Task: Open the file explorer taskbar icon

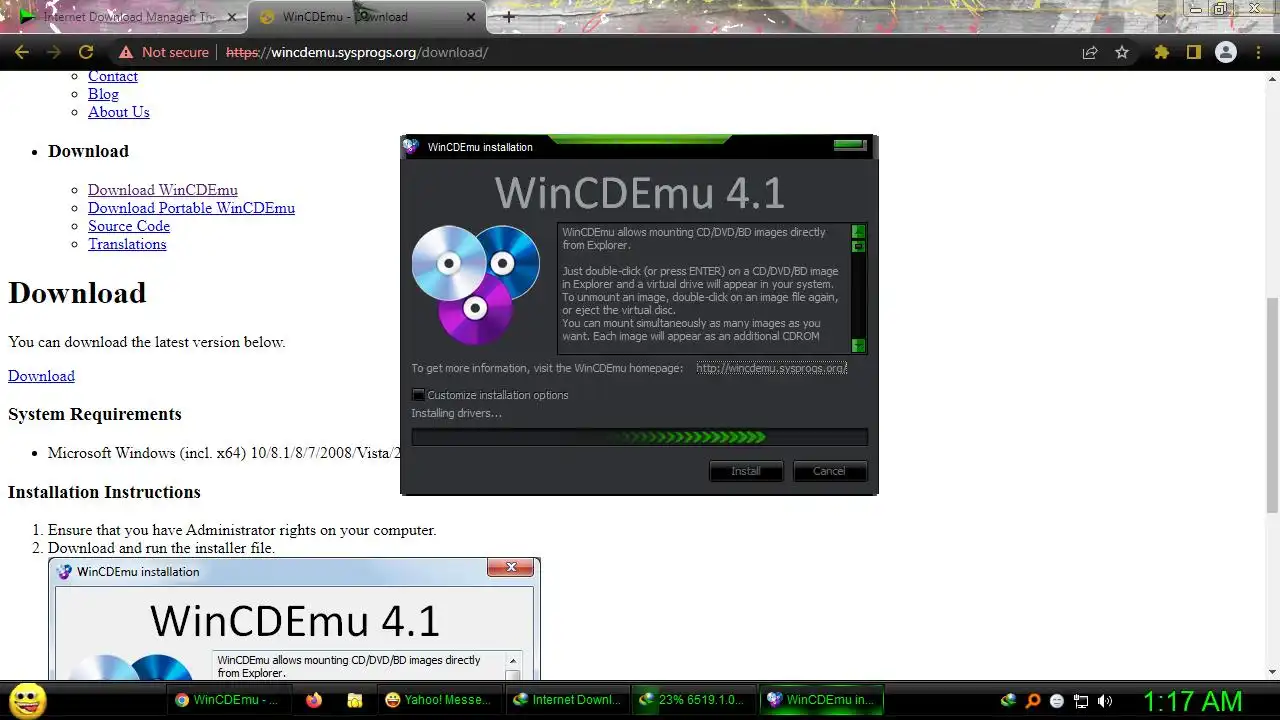Action: pos(354,700)
